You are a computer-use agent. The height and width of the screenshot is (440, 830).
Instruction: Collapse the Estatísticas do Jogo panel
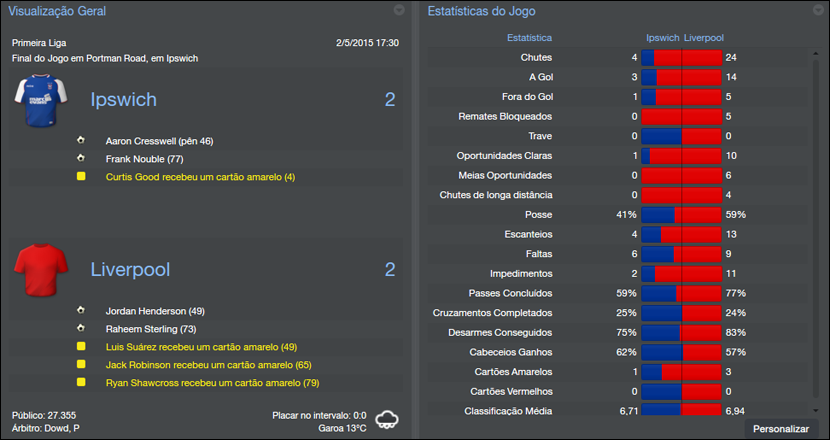pyautogui.click(x=817, y=10)
